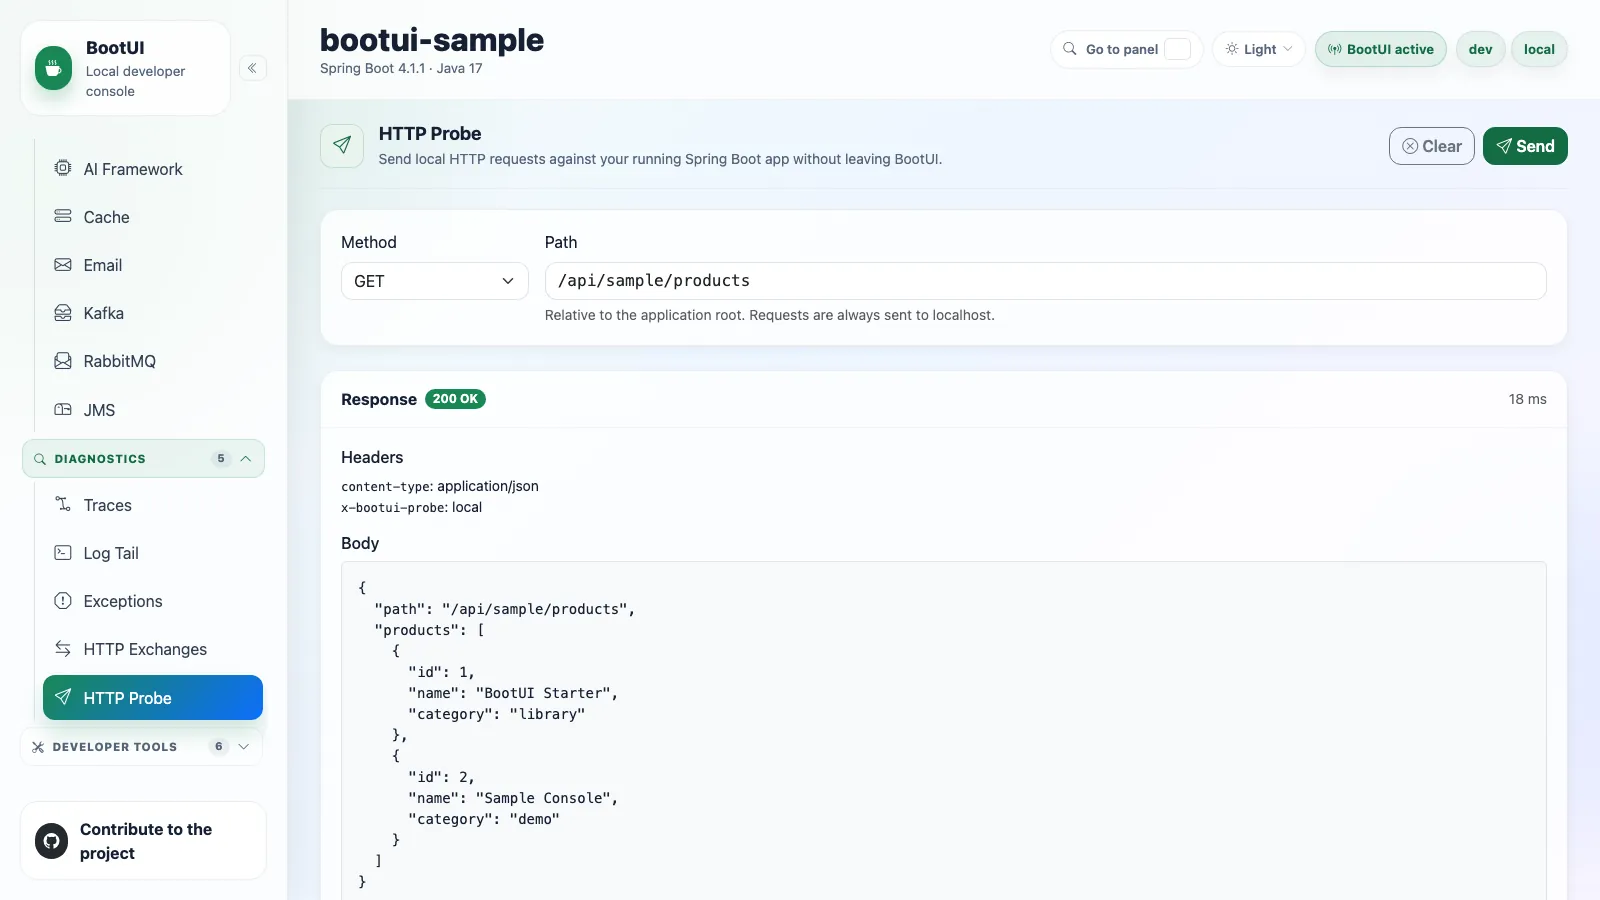1600x900 pixels.
Task: Click the sun icon in theme selector
Action: (x=1232, y=49)
